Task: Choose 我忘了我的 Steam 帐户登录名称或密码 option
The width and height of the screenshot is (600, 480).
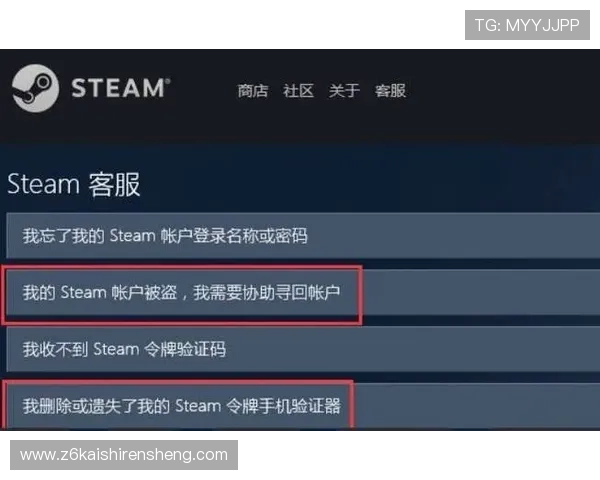Action: (x=303, y=236)
